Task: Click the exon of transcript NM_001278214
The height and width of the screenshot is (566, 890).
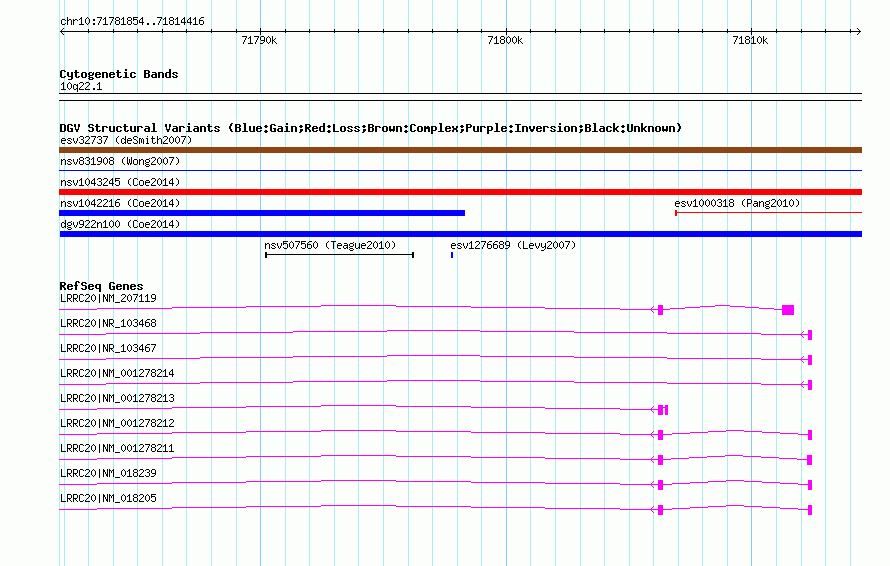Action: click(x=810, y=385)
